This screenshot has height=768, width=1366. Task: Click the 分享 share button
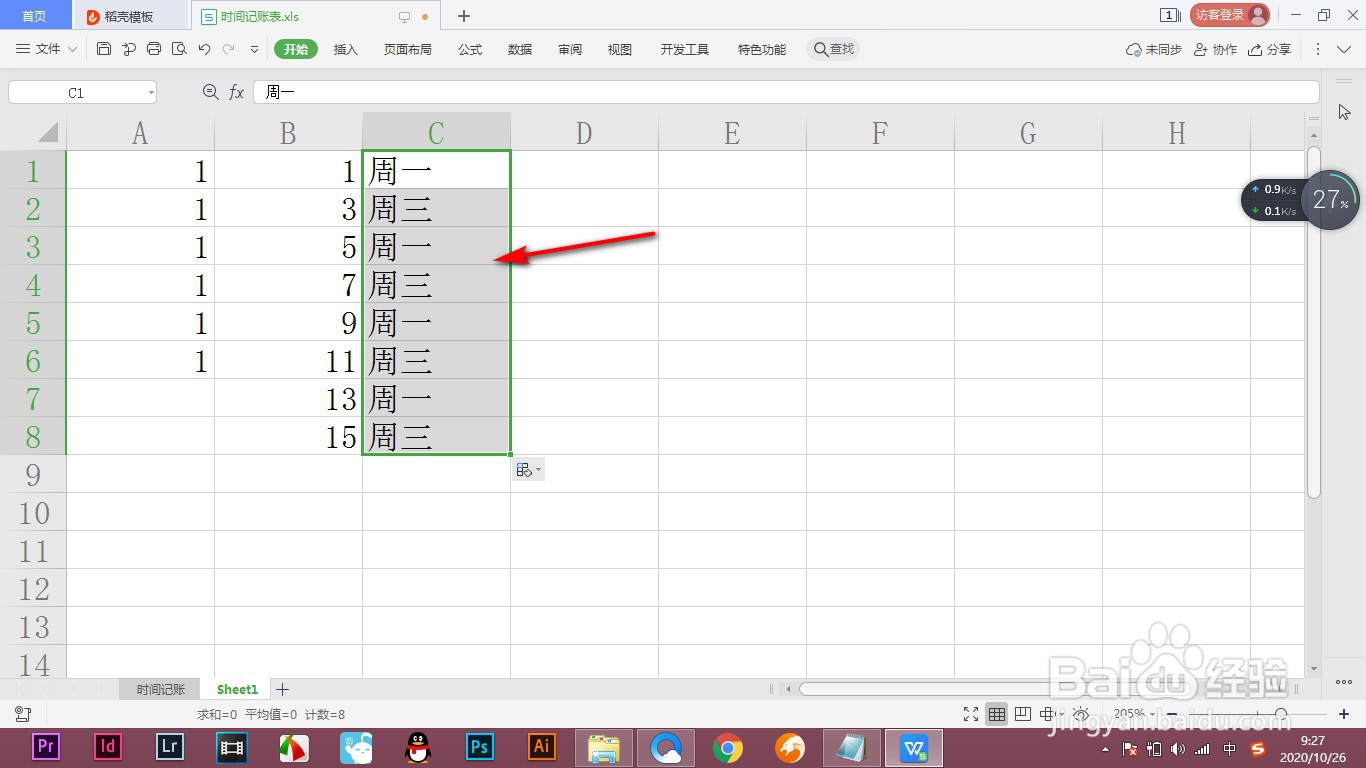click(1270, 49)
